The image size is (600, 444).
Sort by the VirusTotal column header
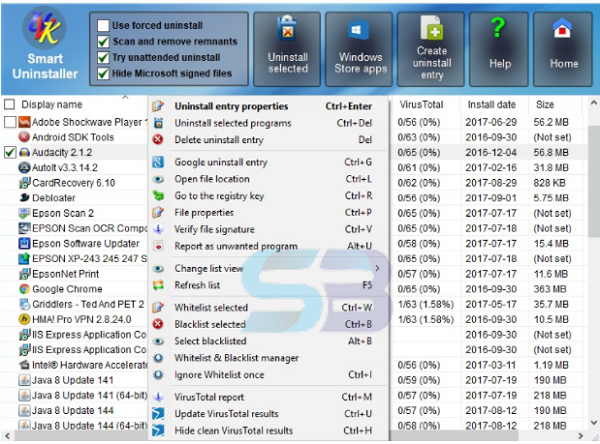coord(421,104)
